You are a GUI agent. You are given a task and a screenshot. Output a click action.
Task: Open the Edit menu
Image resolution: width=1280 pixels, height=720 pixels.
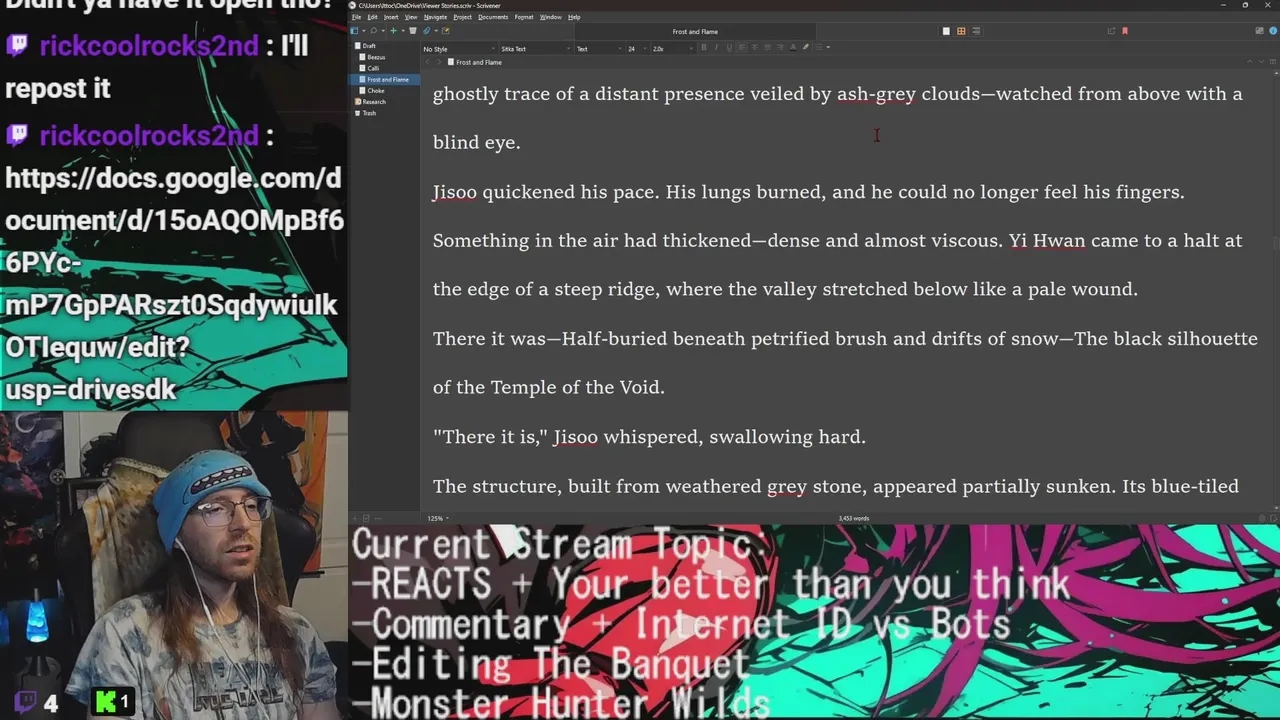point(372,17)
